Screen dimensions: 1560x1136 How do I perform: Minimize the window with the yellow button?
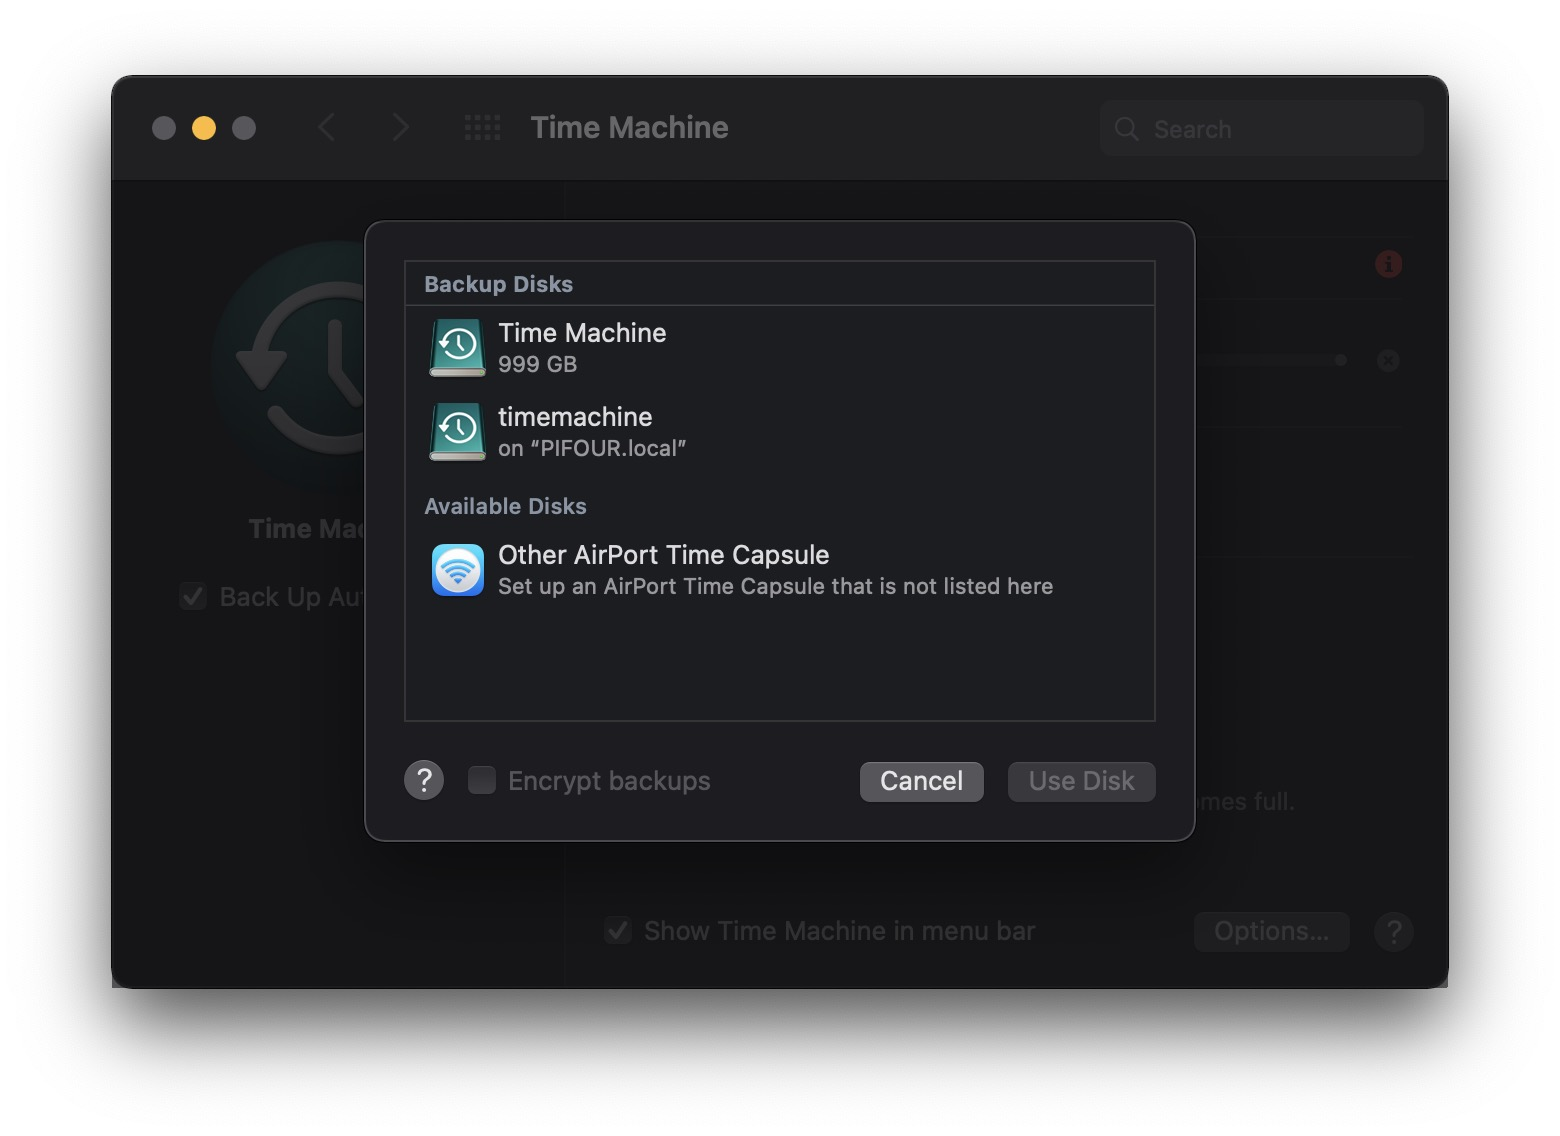[204, 128]
